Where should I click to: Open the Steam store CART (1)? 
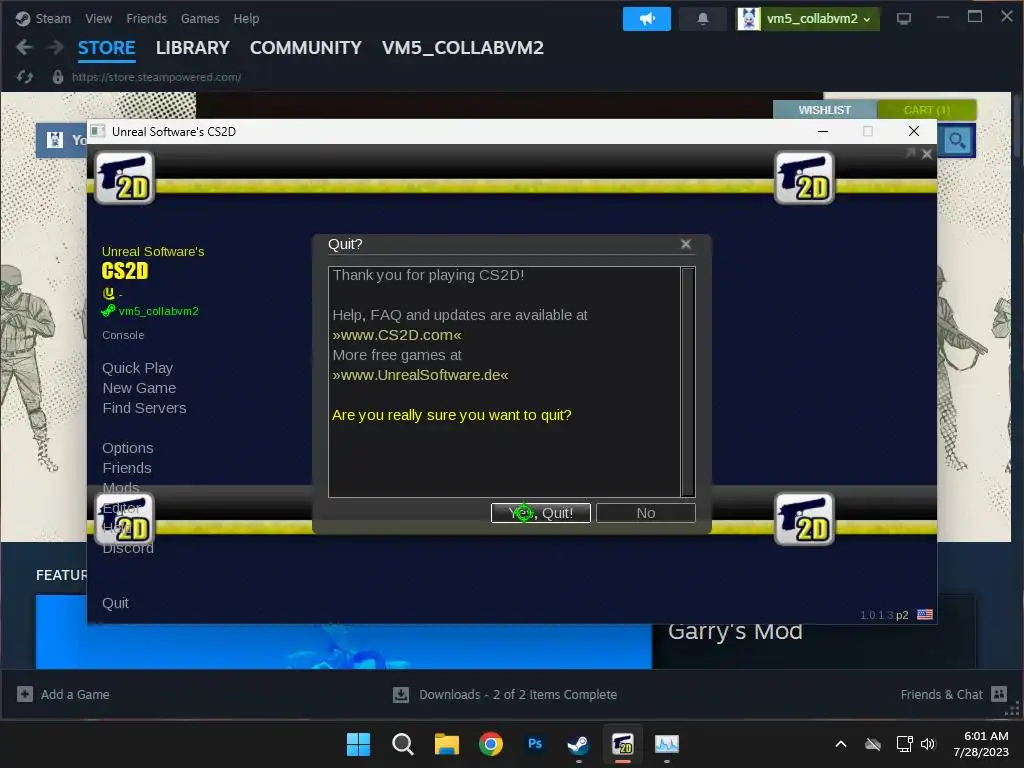(927, 110)
